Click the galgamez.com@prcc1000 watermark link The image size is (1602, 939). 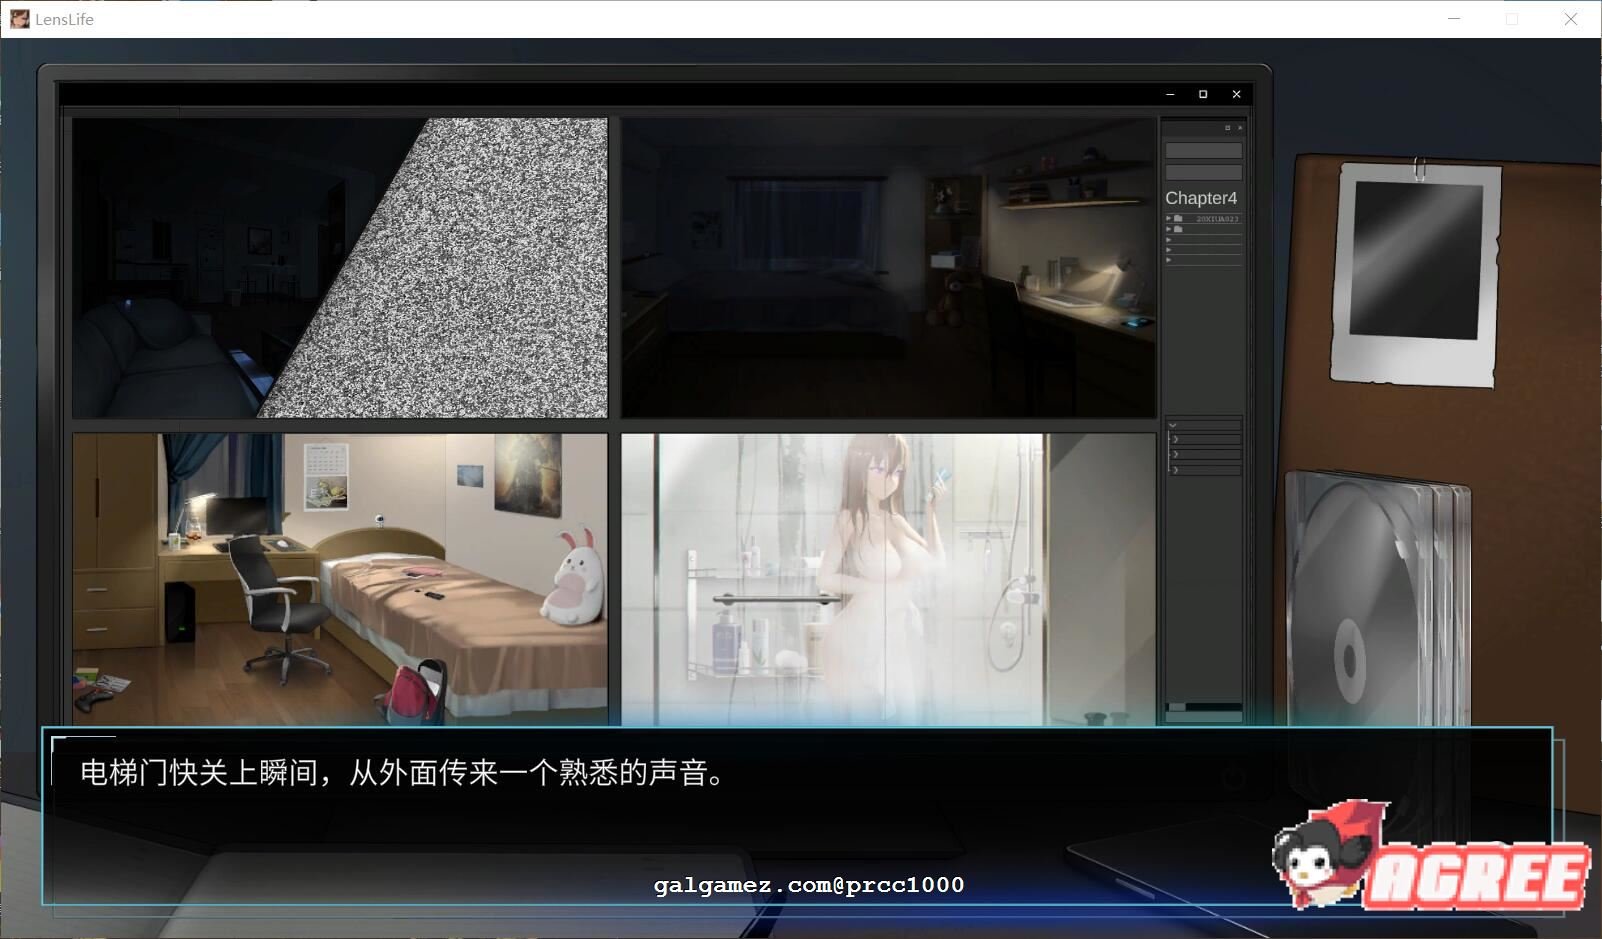[x=810, y=885]
